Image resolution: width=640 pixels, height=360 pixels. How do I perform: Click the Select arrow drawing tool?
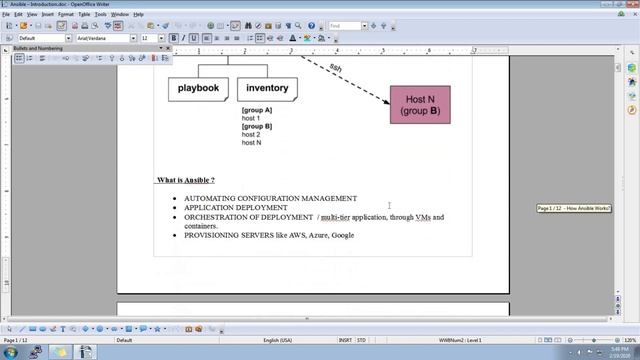(x=9, y=329)
